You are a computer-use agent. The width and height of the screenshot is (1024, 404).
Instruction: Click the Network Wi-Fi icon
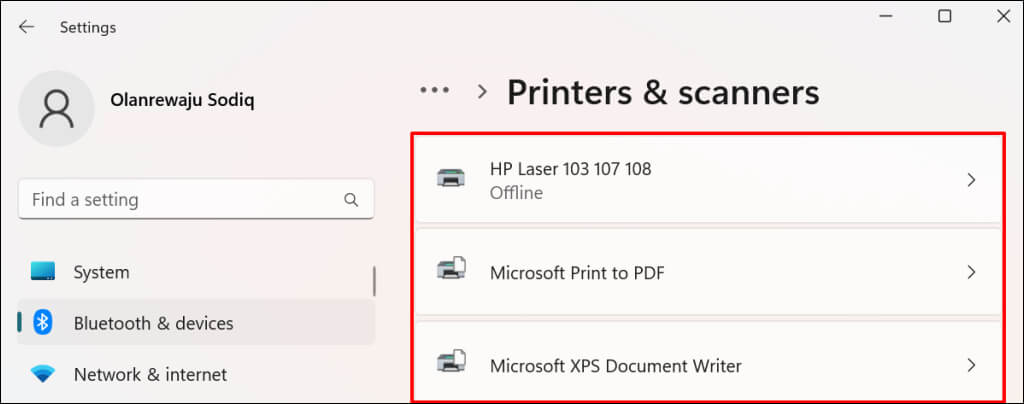[43, 374]
